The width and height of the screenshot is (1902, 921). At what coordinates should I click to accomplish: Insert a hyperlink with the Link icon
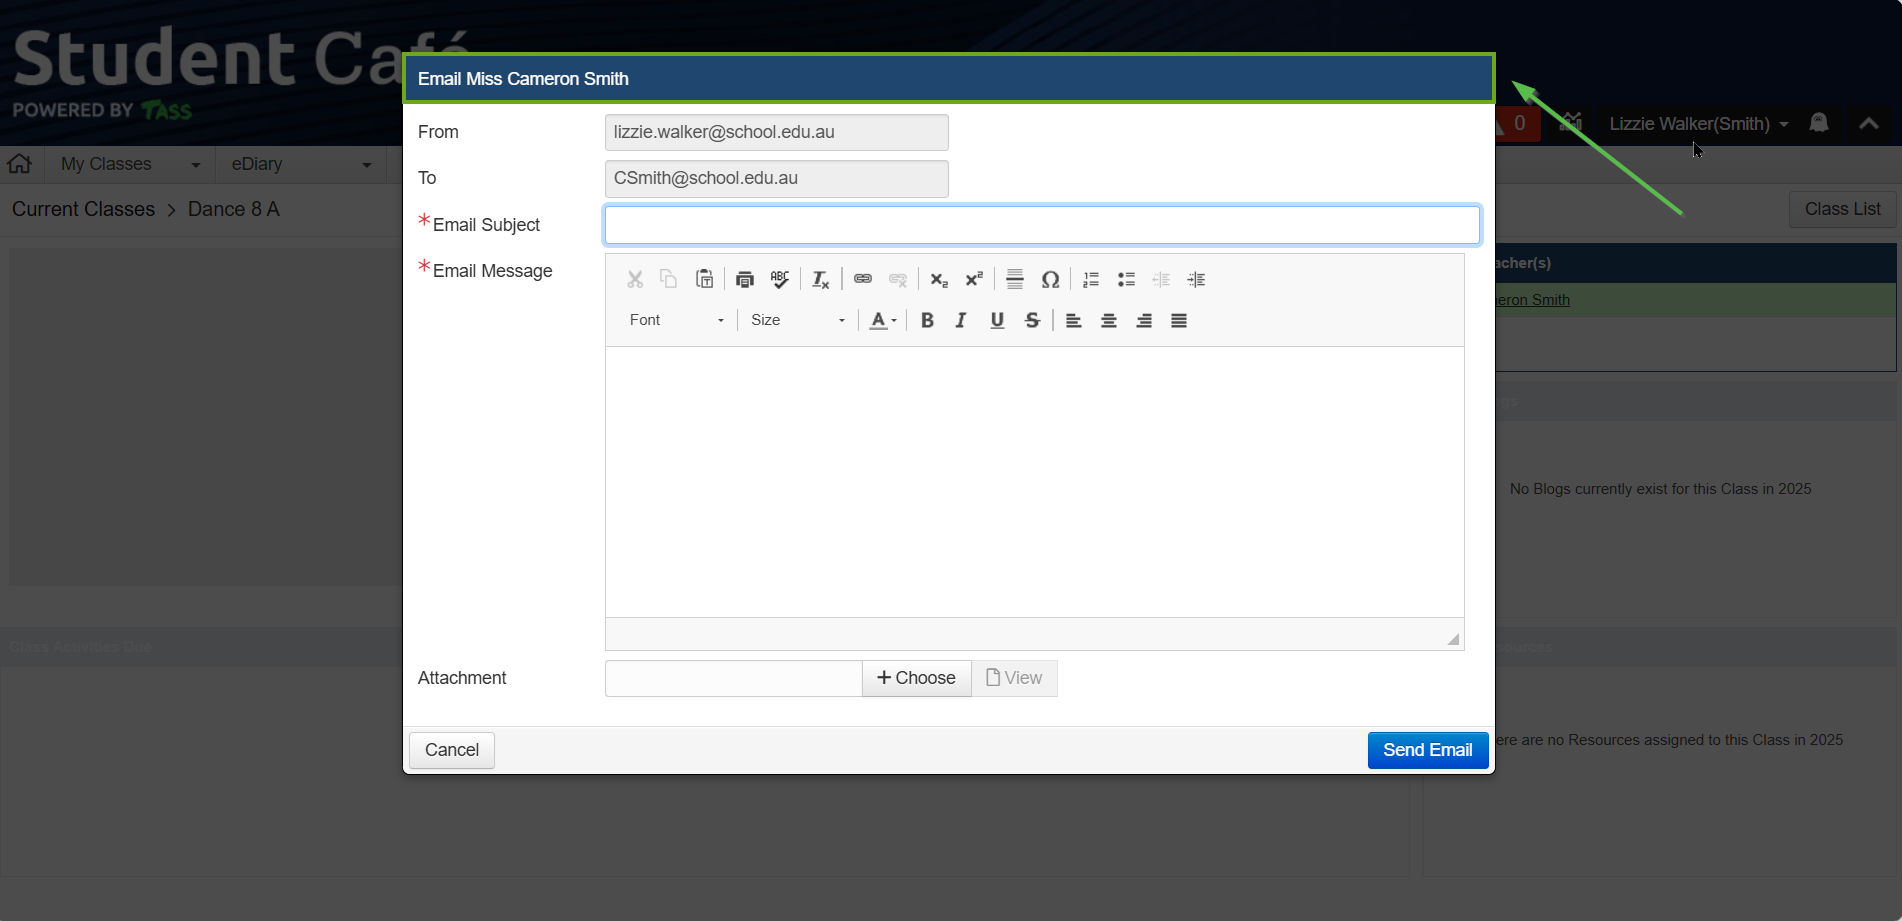[x=862, y=279]
